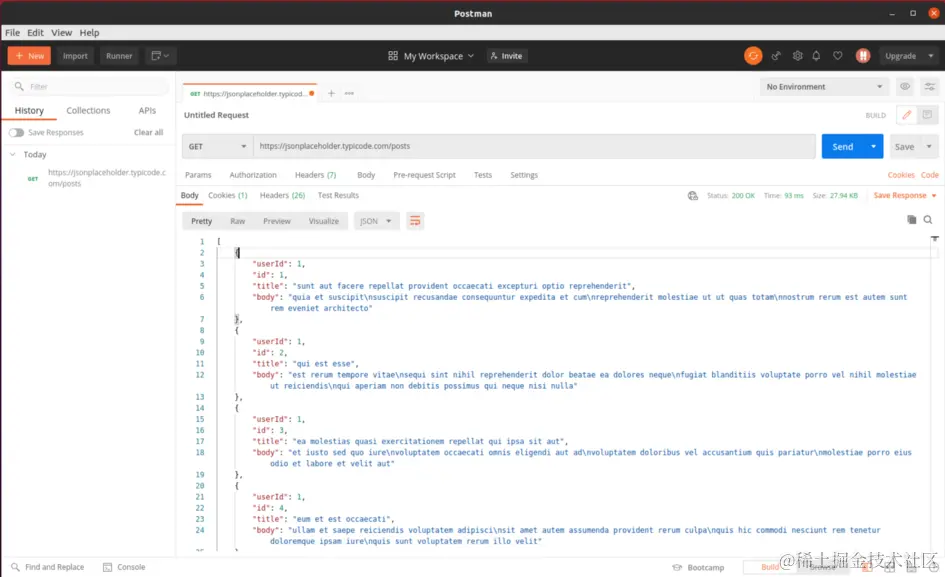Viewport: 945px width, 577px height.
Task: Open the Runner
Action: click(119, 55)
